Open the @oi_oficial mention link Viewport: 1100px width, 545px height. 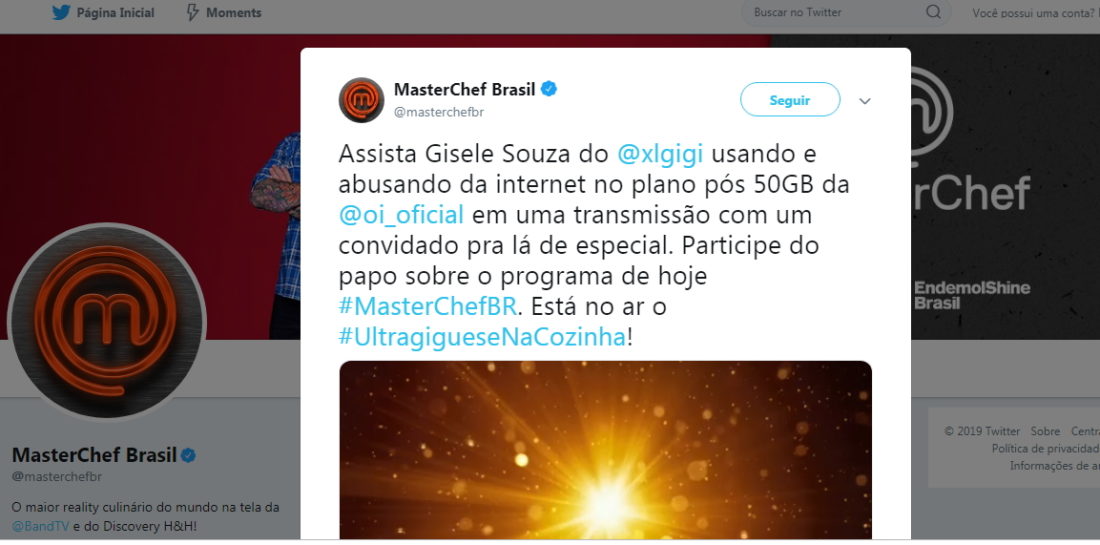(401, 215)
